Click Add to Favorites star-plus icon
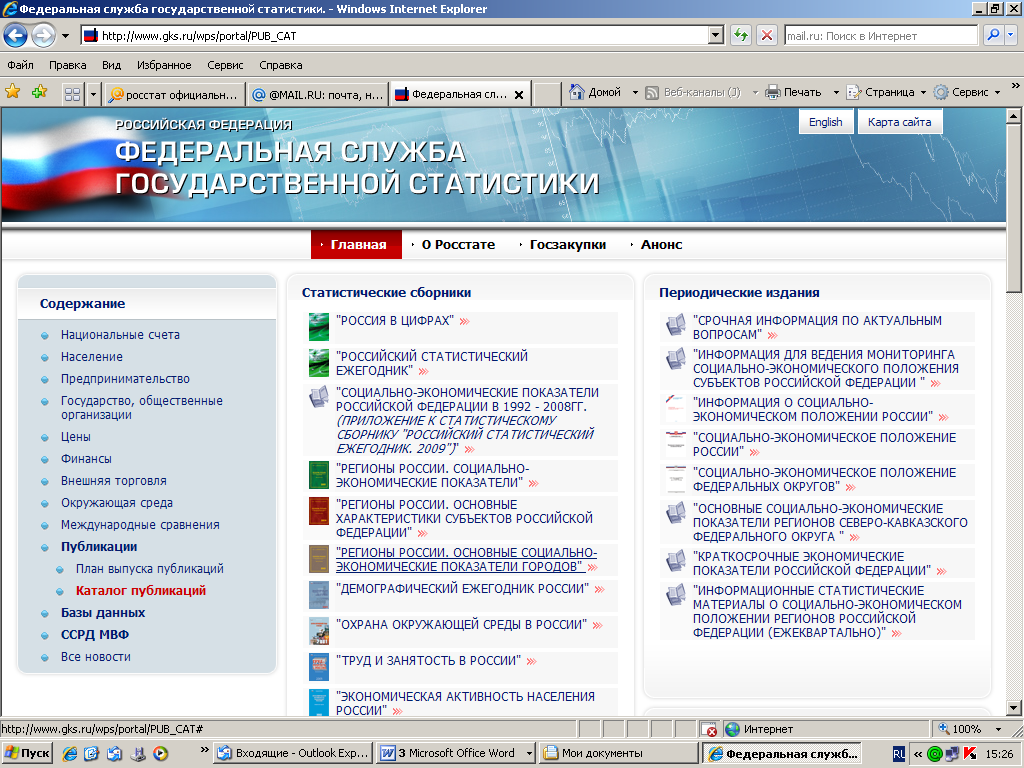 tap(39, 92)
